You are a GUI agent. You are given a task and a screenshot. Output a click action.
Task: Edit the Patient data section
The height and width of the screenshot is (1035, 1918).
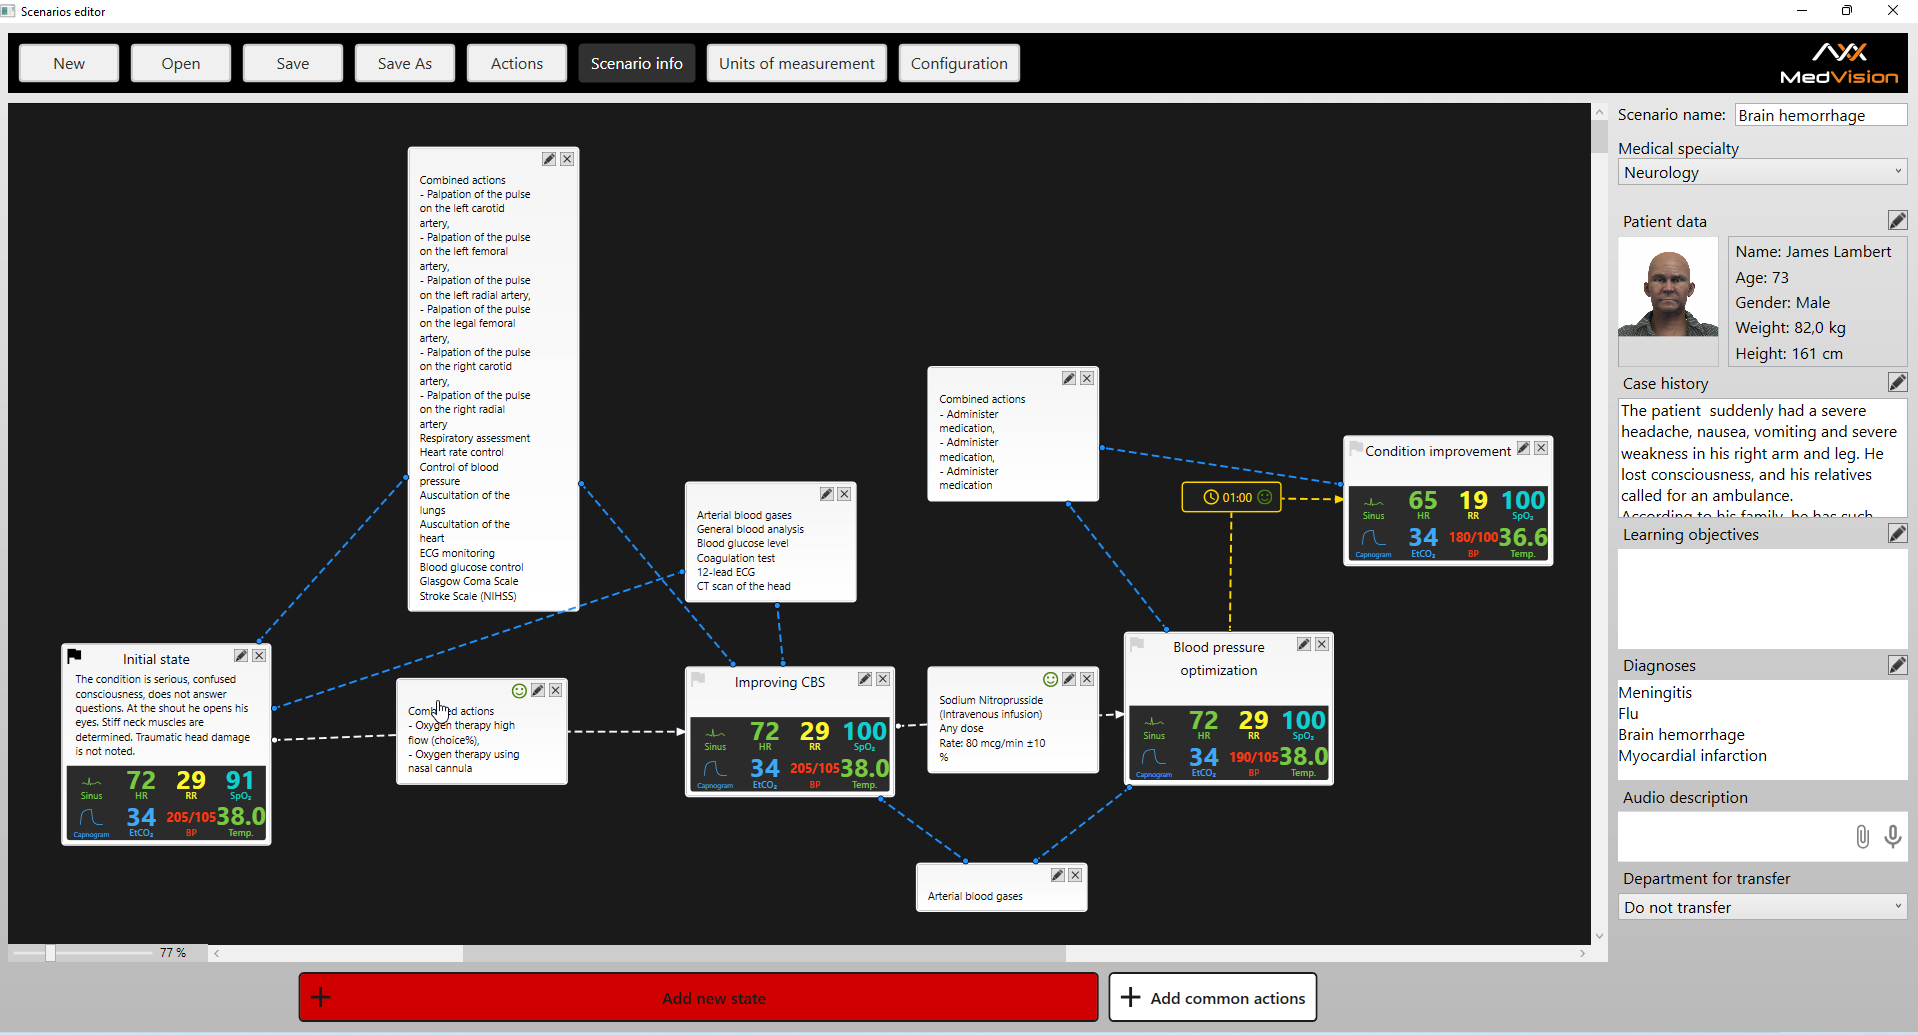[1897, 221]
